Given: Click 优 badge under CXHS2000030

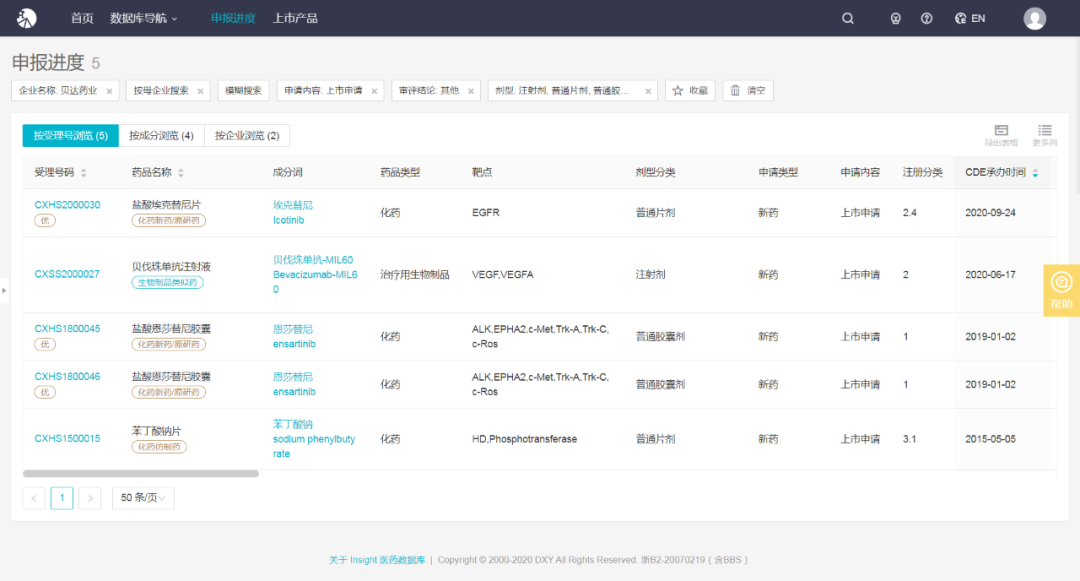Looking at the screenshot, I should point(45,220).
